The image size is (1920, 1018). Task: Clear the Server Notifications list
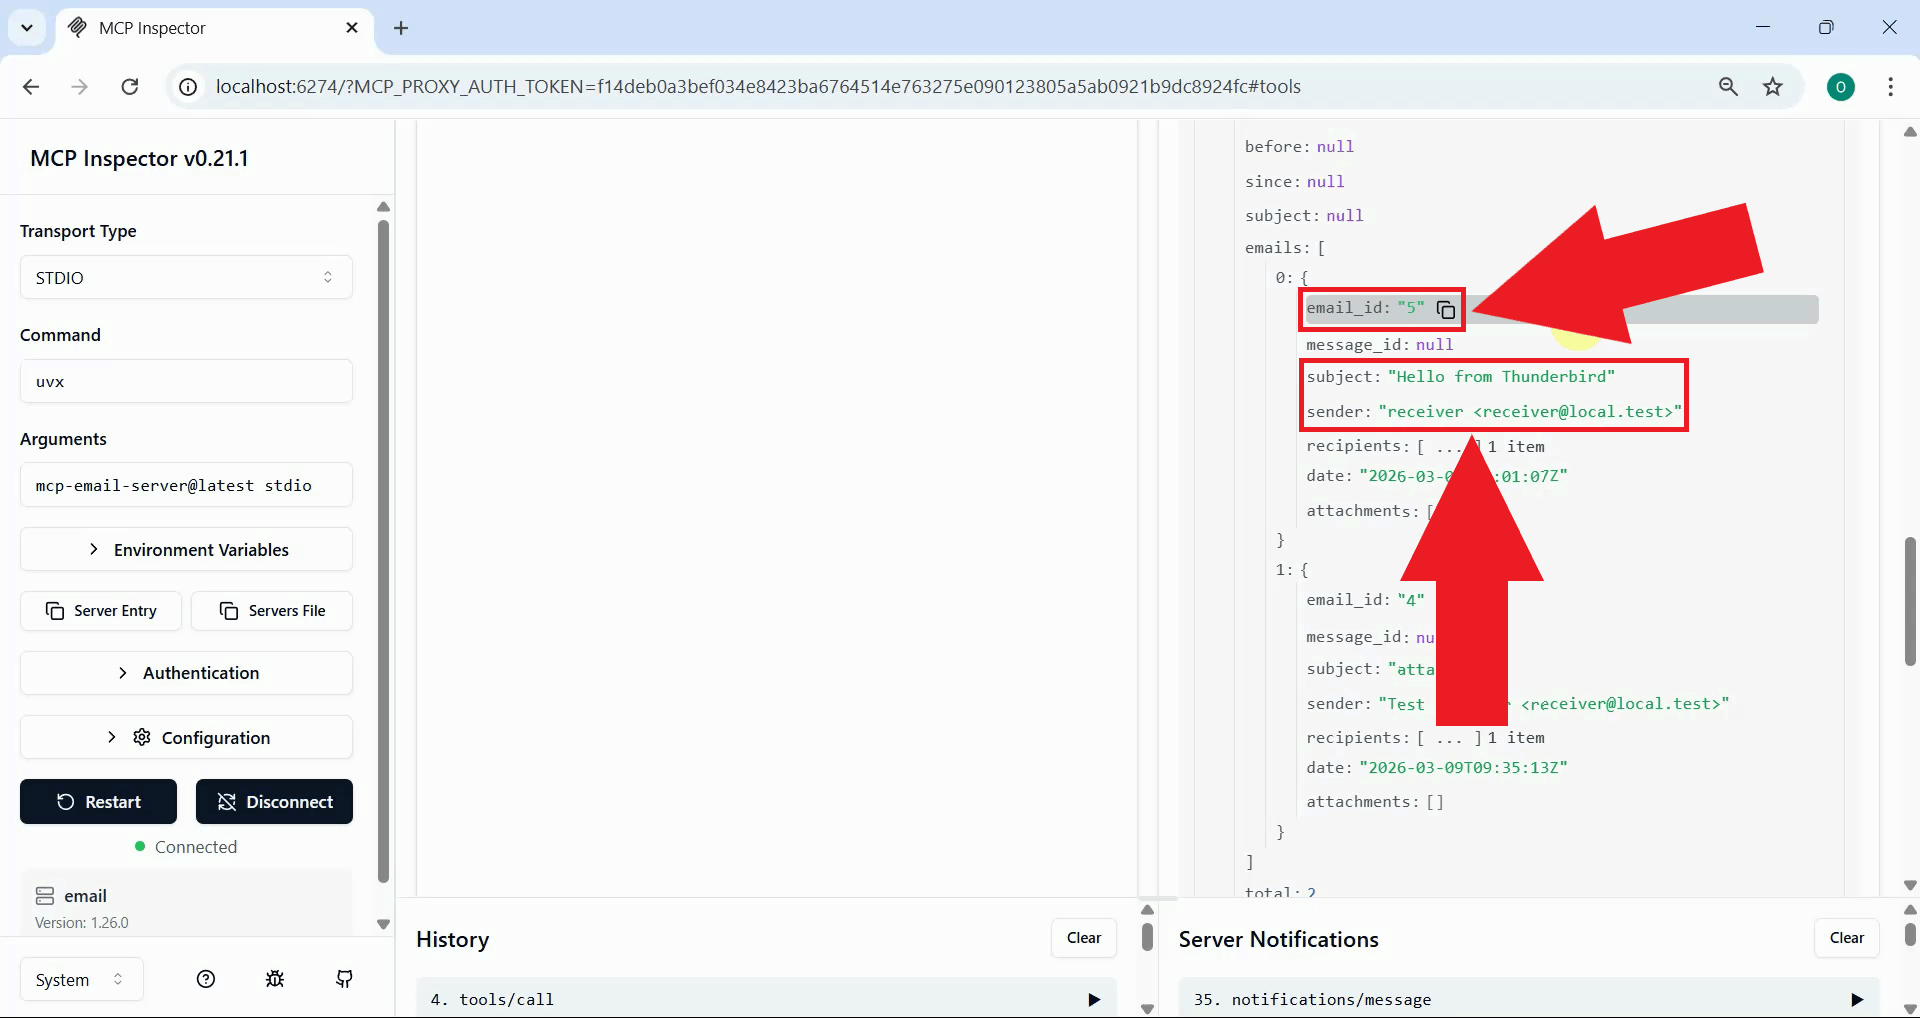click(x=1846, y=937)
